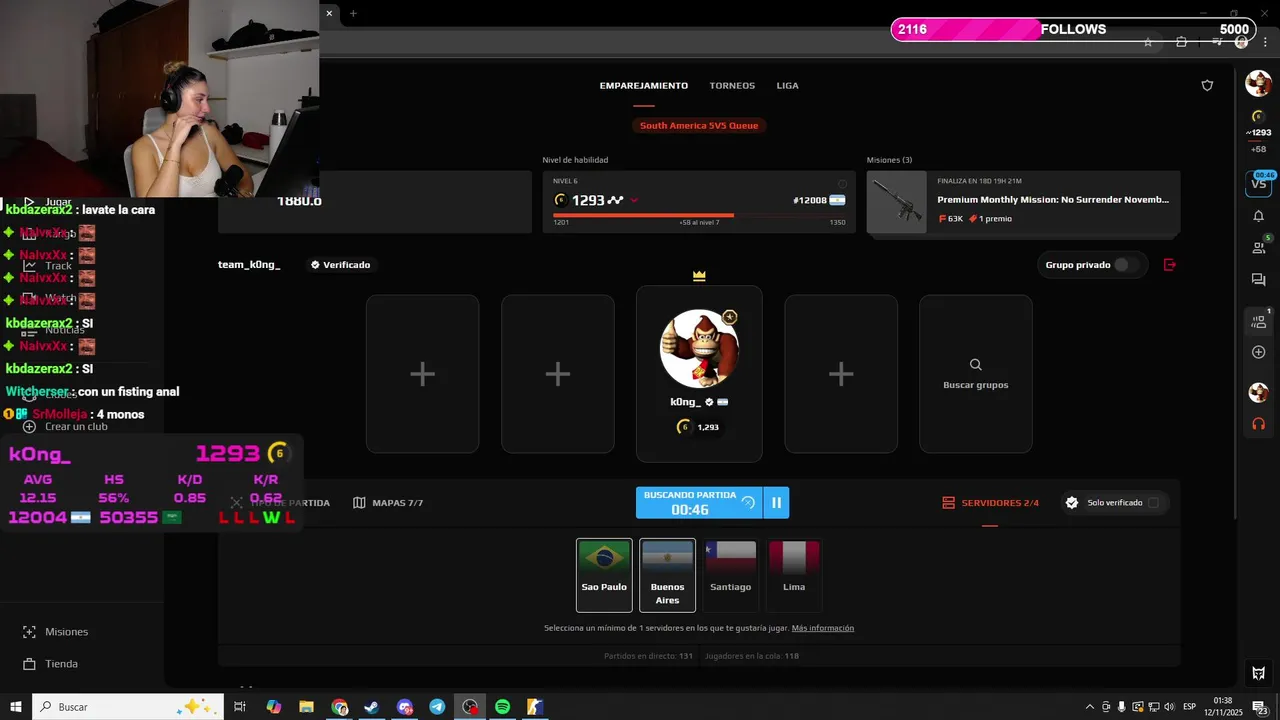Add a player in the second empty slot

click(x=558, y=374)
